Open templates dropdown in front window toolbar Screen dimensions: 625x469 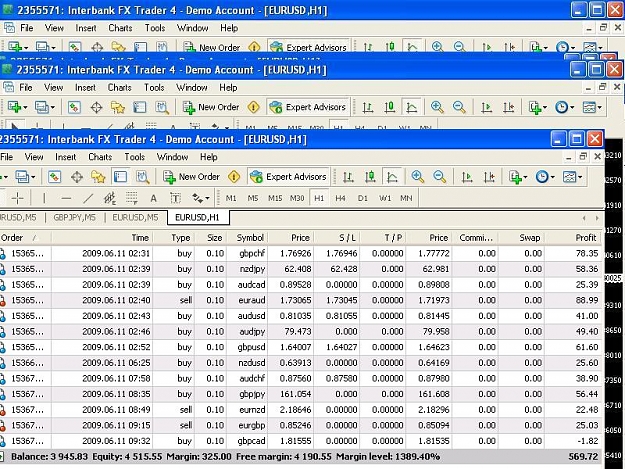[572, 177]
